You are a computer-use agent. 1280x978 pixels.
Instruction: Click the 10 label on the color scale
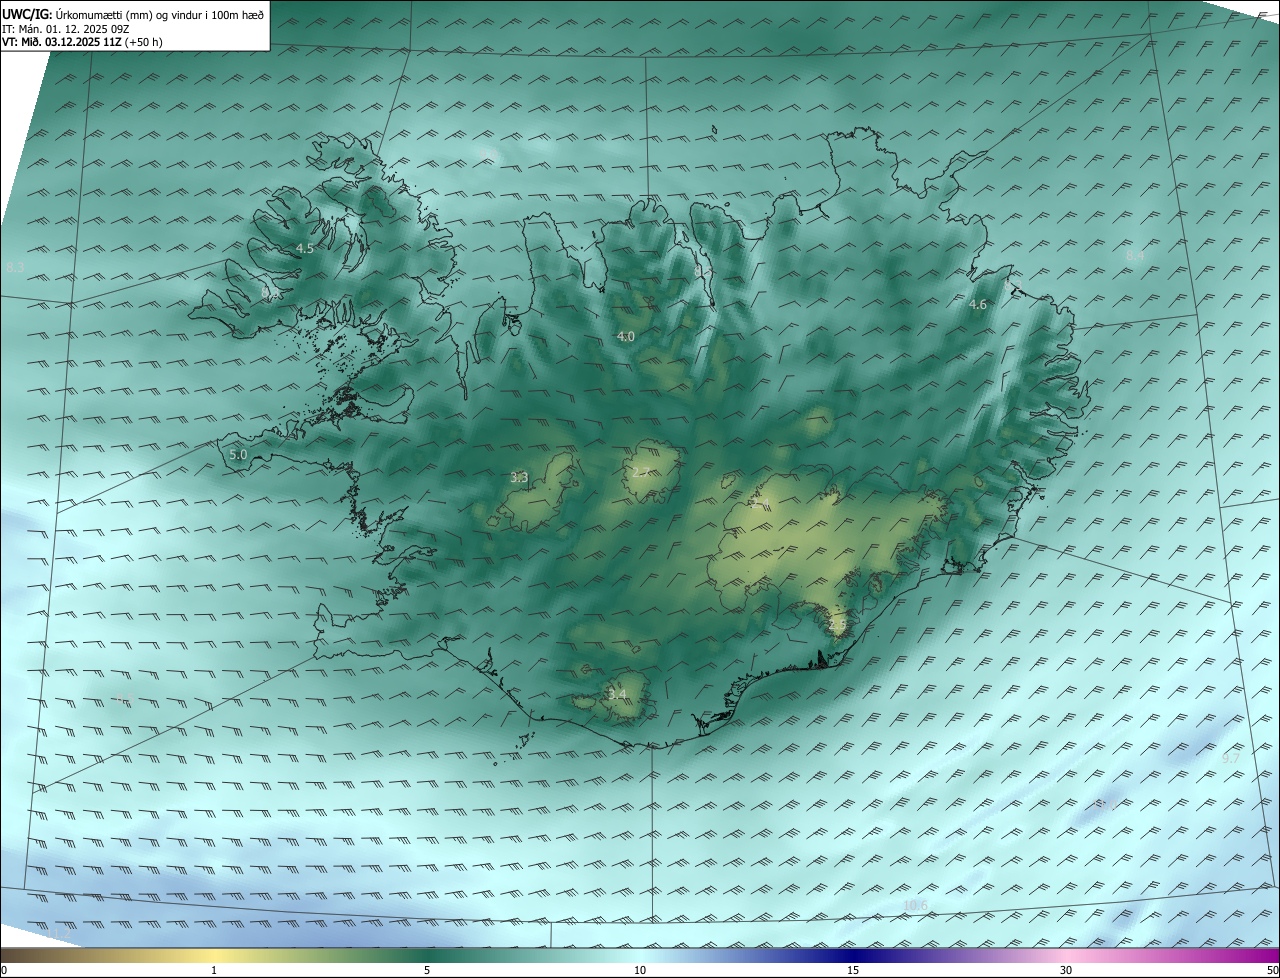coord(640,970)
